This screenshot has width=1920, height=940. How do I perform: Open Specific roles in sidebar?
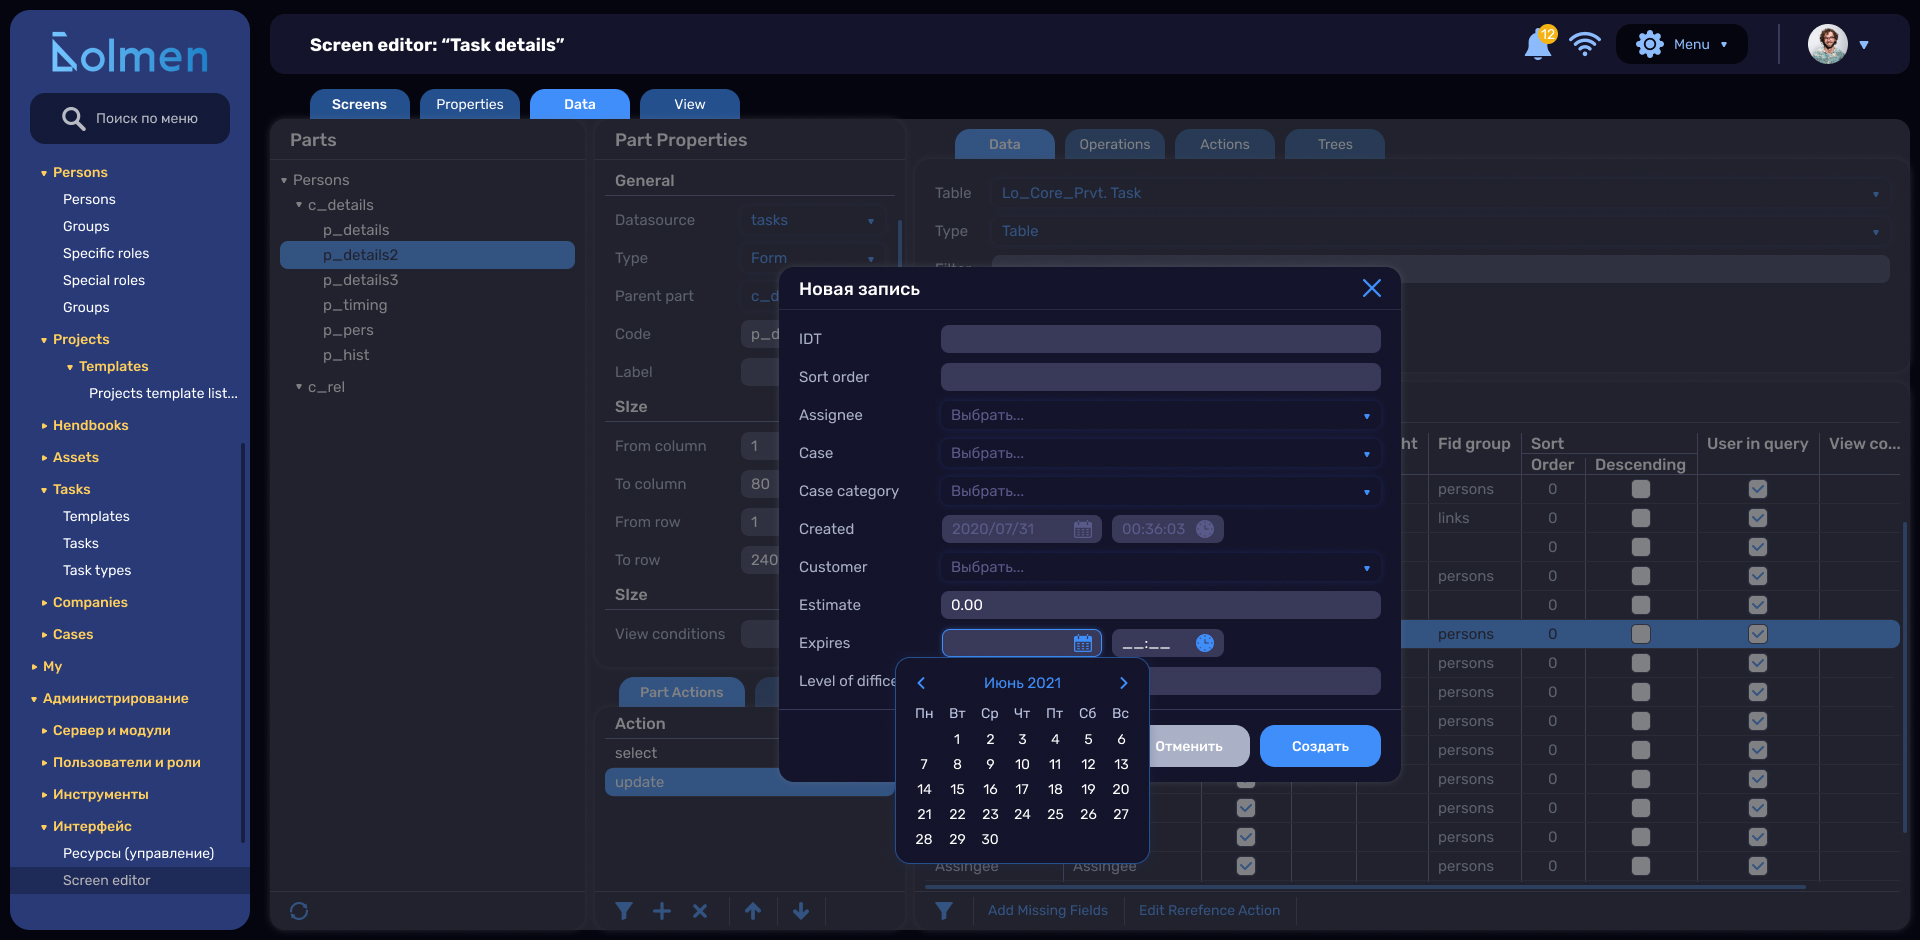pos(106,253)
